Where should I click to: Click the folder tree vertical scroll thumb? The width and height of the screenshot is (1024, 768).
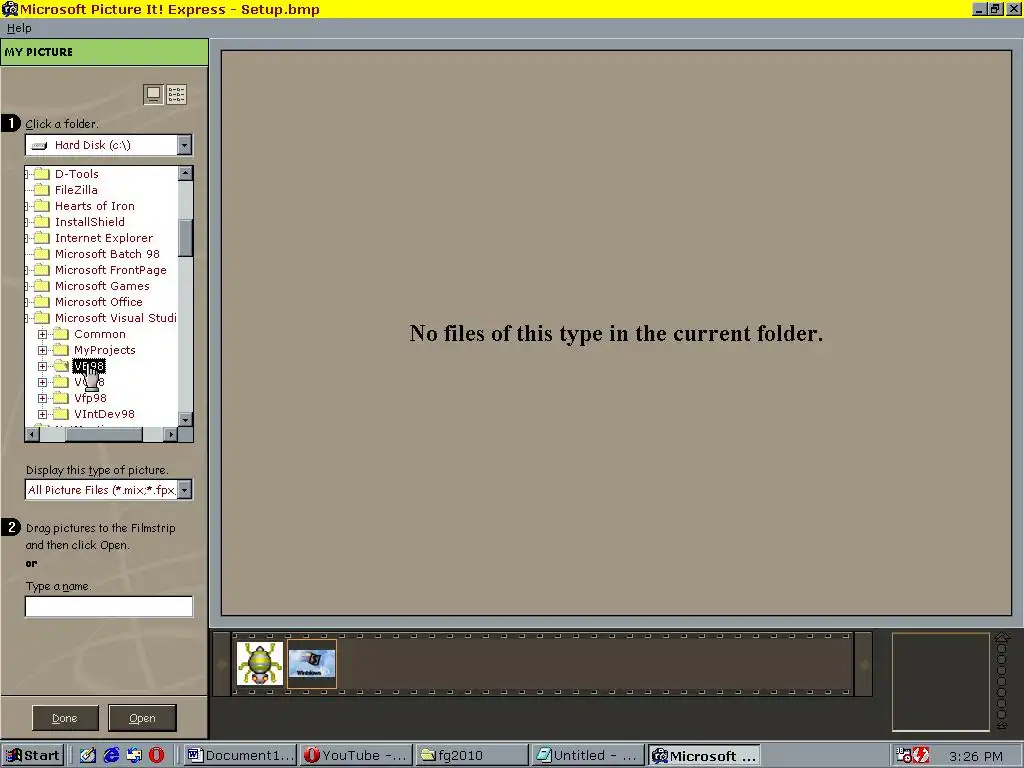pyautogui.click(x=185, y=238)
